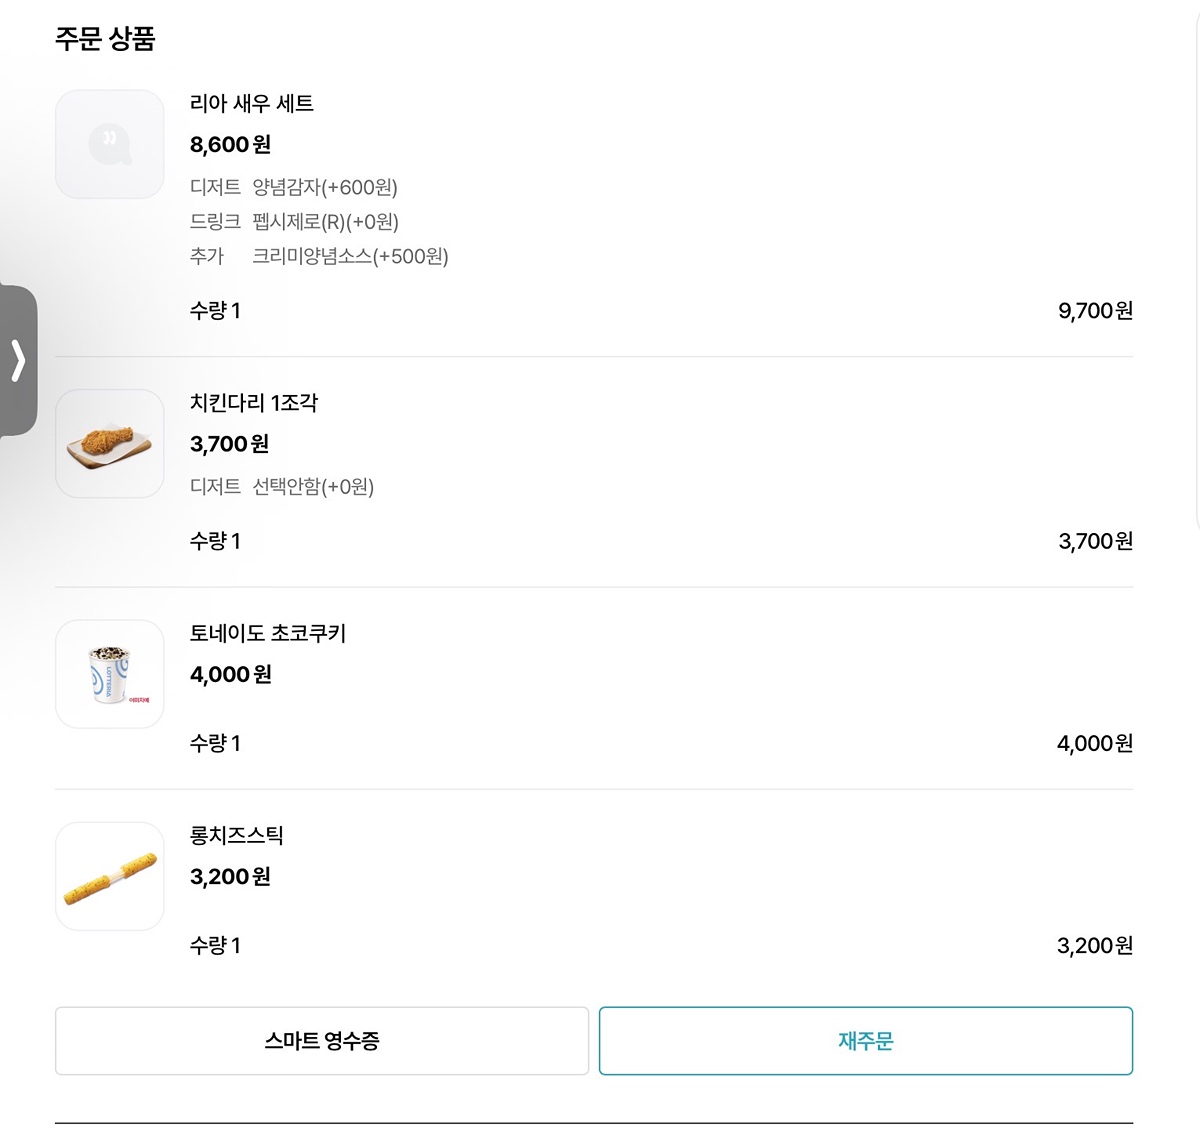The image size is (1200, 1135).
Task: Click the 리아 새우 세트 placeholder image
Action: pos(110,144)
